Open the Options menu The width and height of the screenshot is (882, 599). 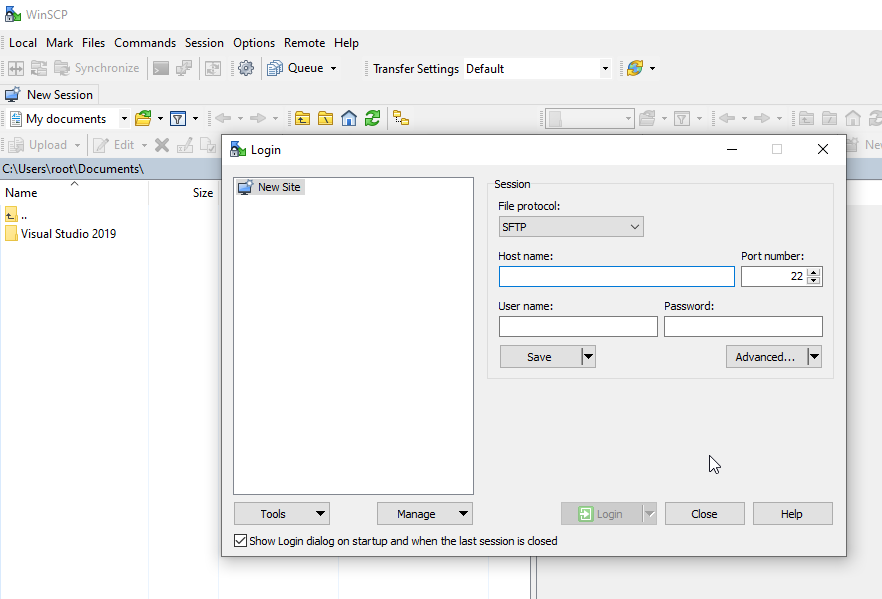point(254,43)
